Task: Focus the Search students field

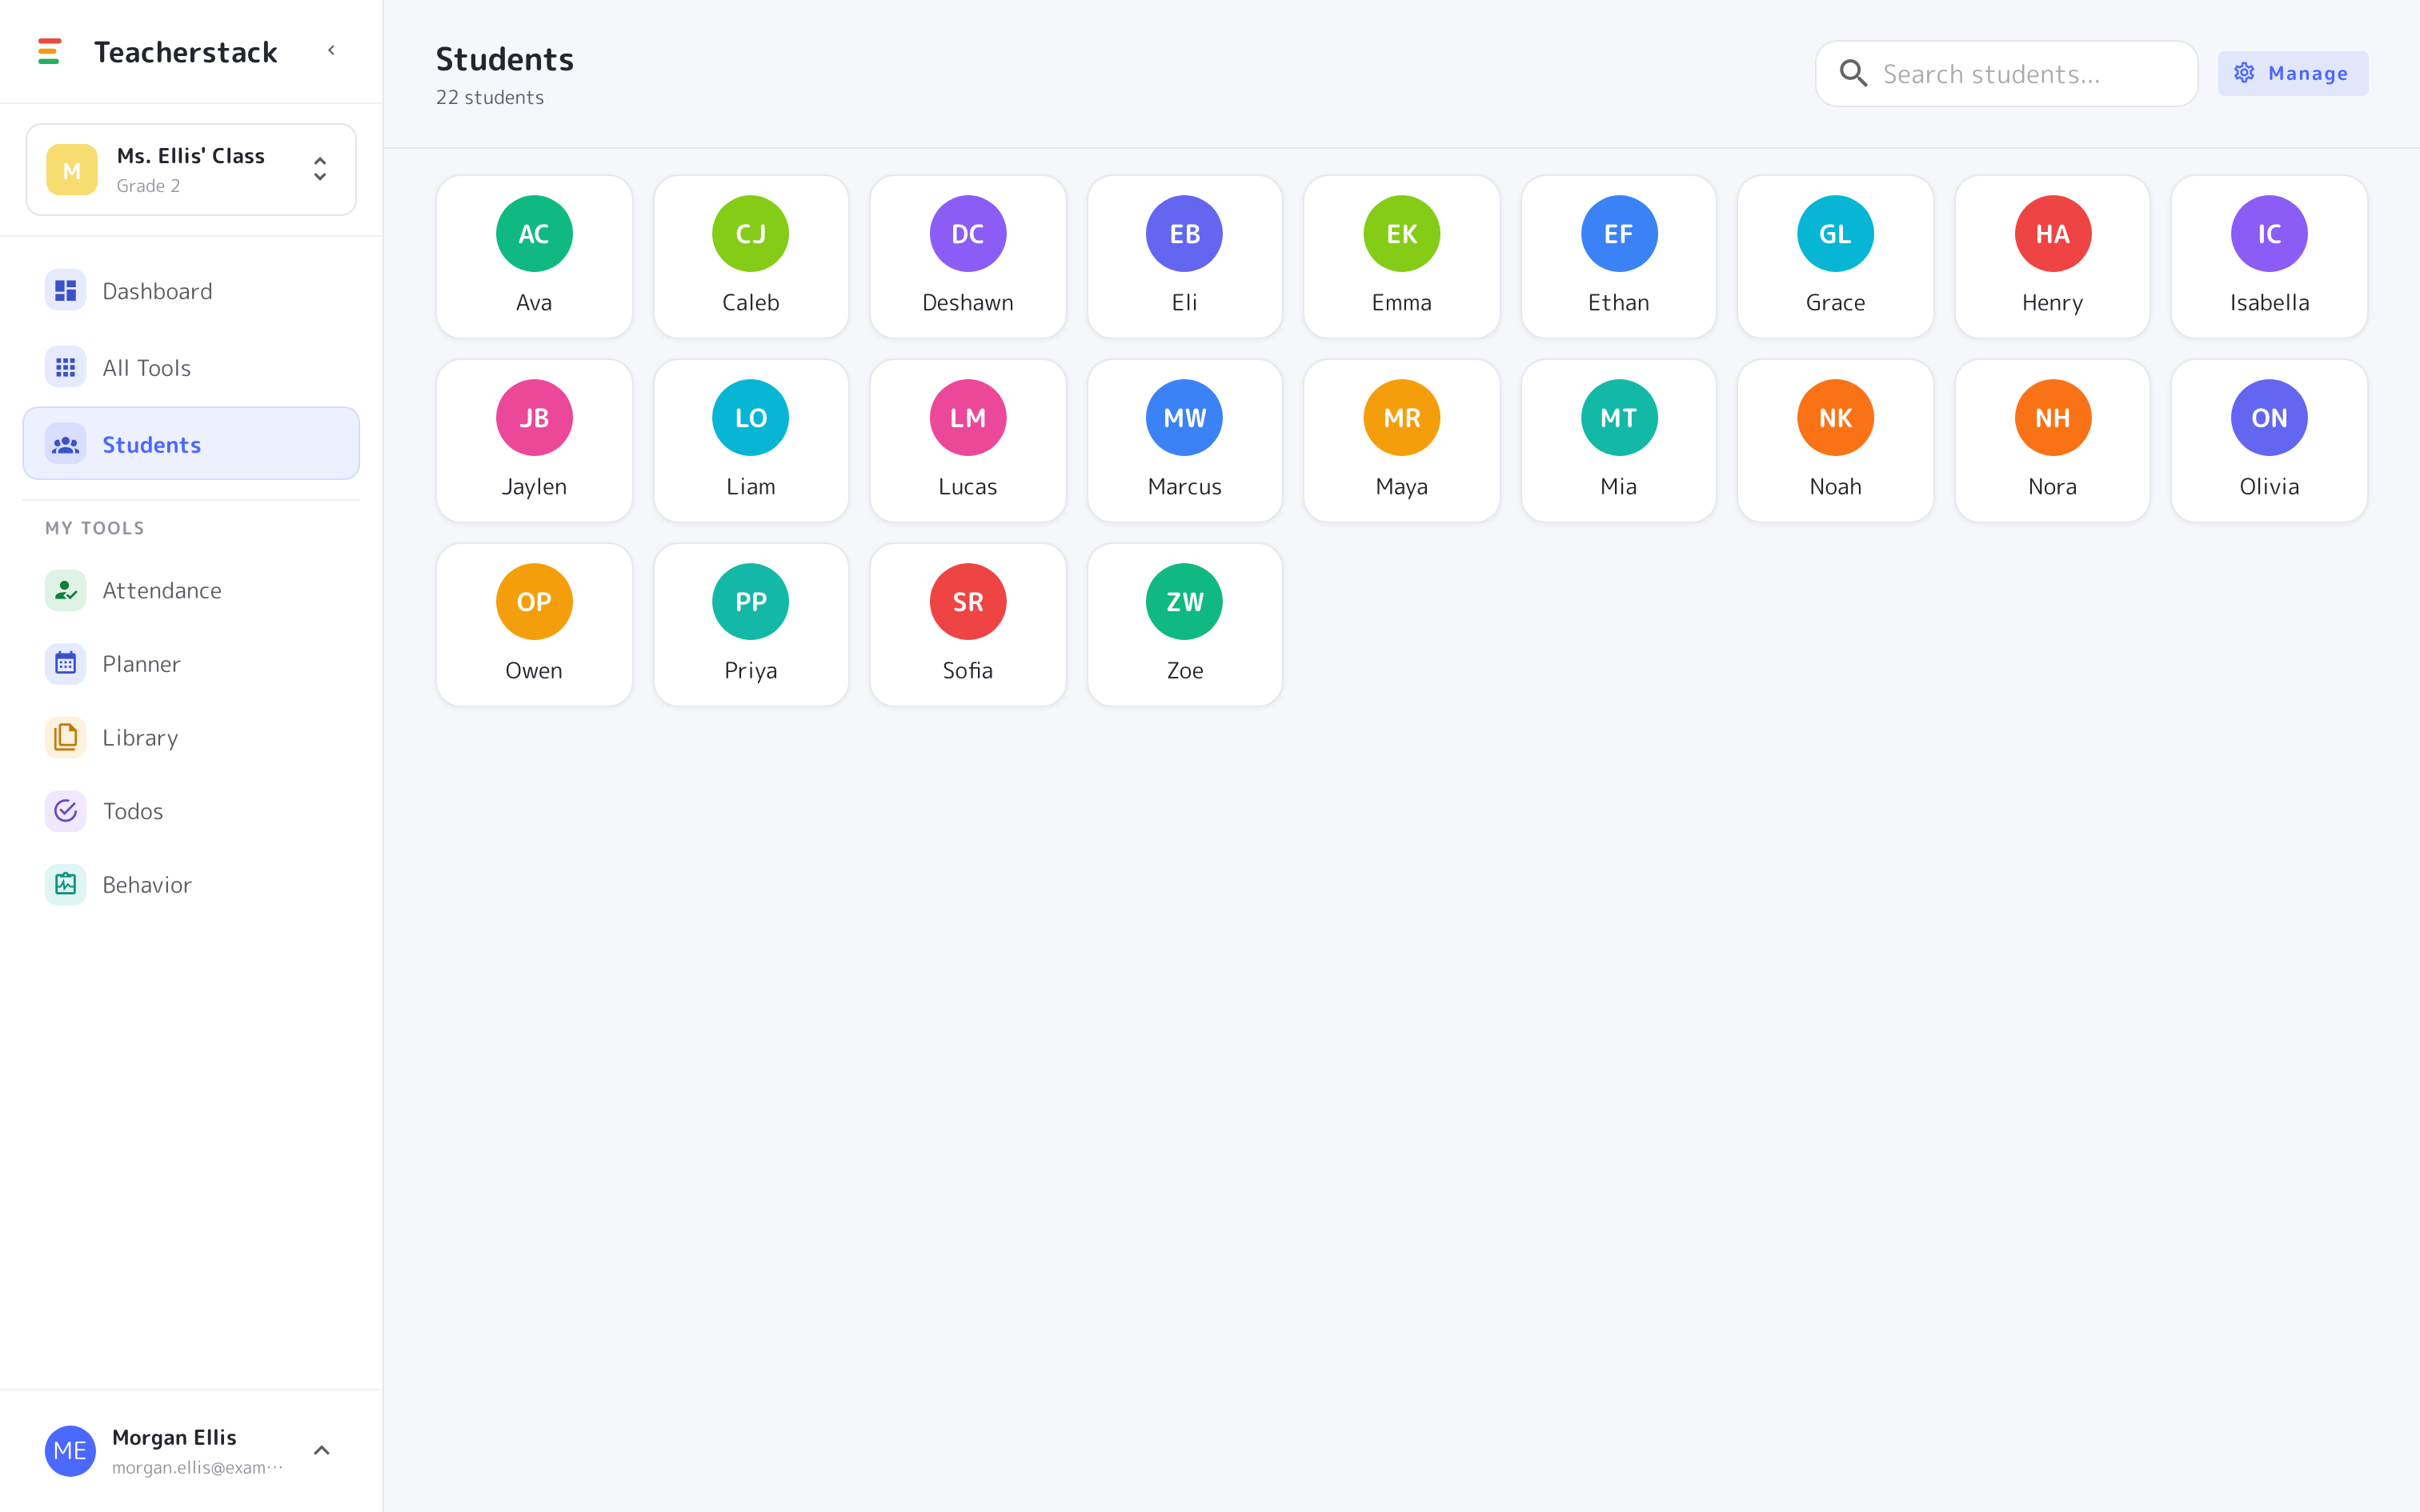Action: tap(2006, 74)
